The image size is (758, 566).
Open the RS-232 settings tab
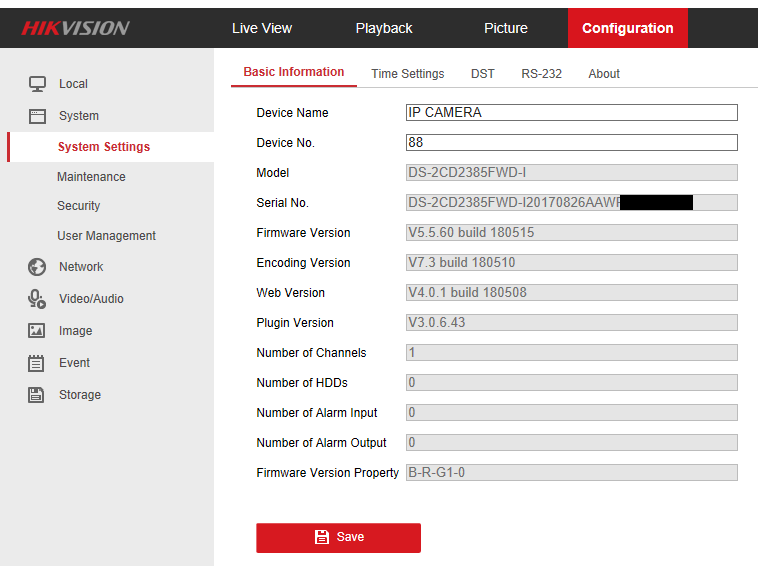(x=541, y=74)
